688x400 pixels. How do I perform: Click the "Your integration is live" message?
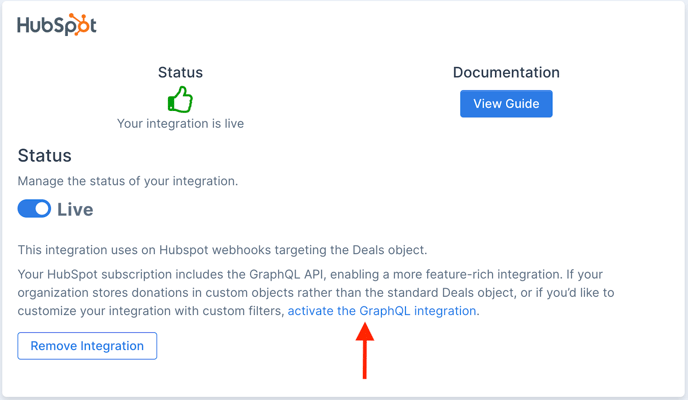[x=180, y=124]
